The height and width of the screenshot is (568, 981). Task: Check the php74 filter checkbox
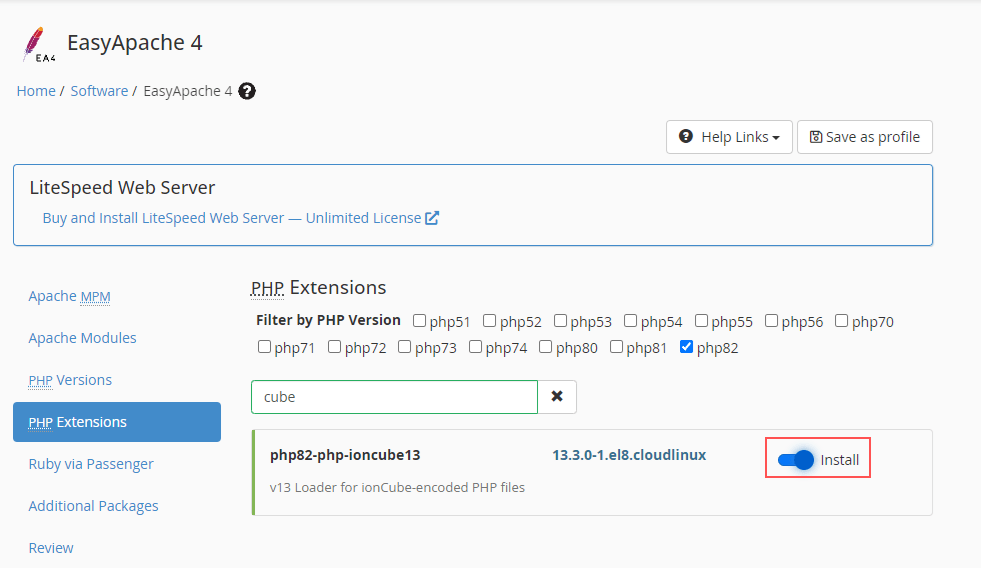click(475, 347)
